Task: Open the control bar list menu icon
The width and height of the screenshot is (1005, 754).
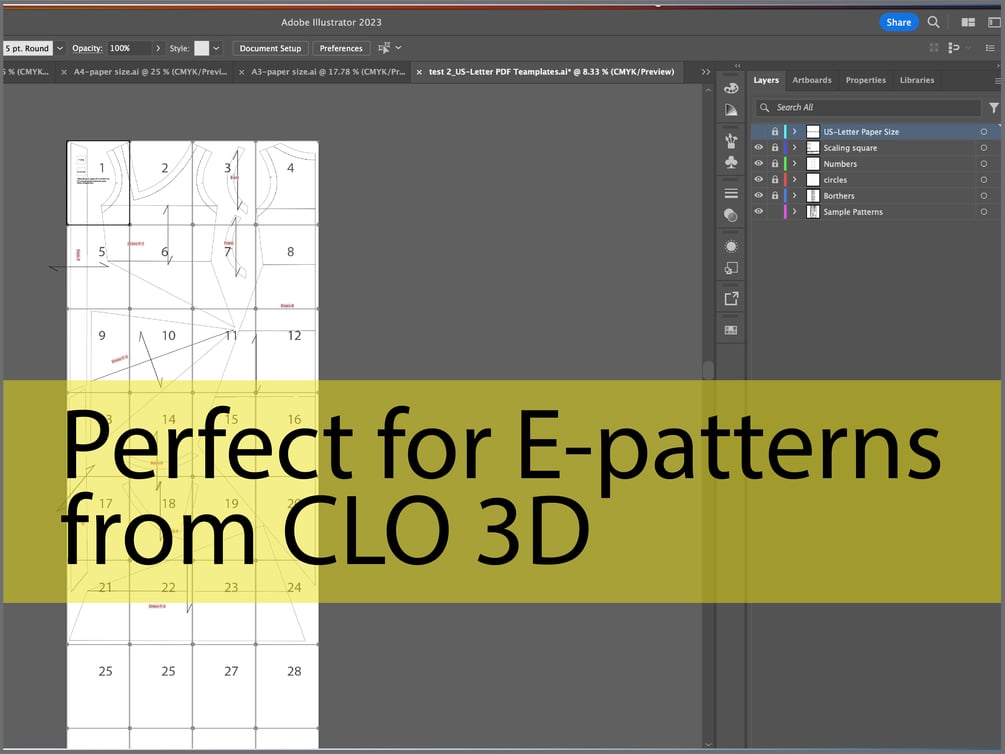Action: [x=990, y=48]
